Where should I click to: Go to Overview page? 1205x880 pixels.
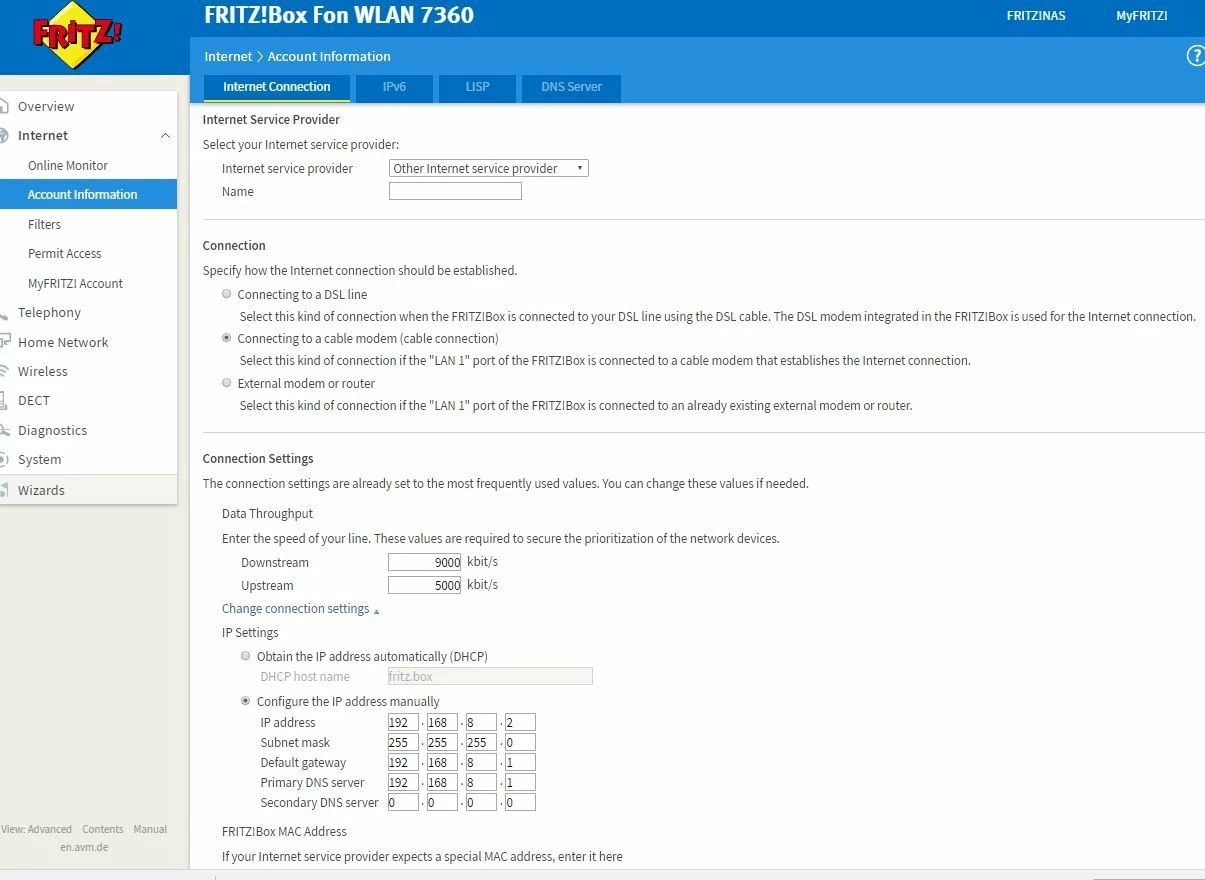46,106
